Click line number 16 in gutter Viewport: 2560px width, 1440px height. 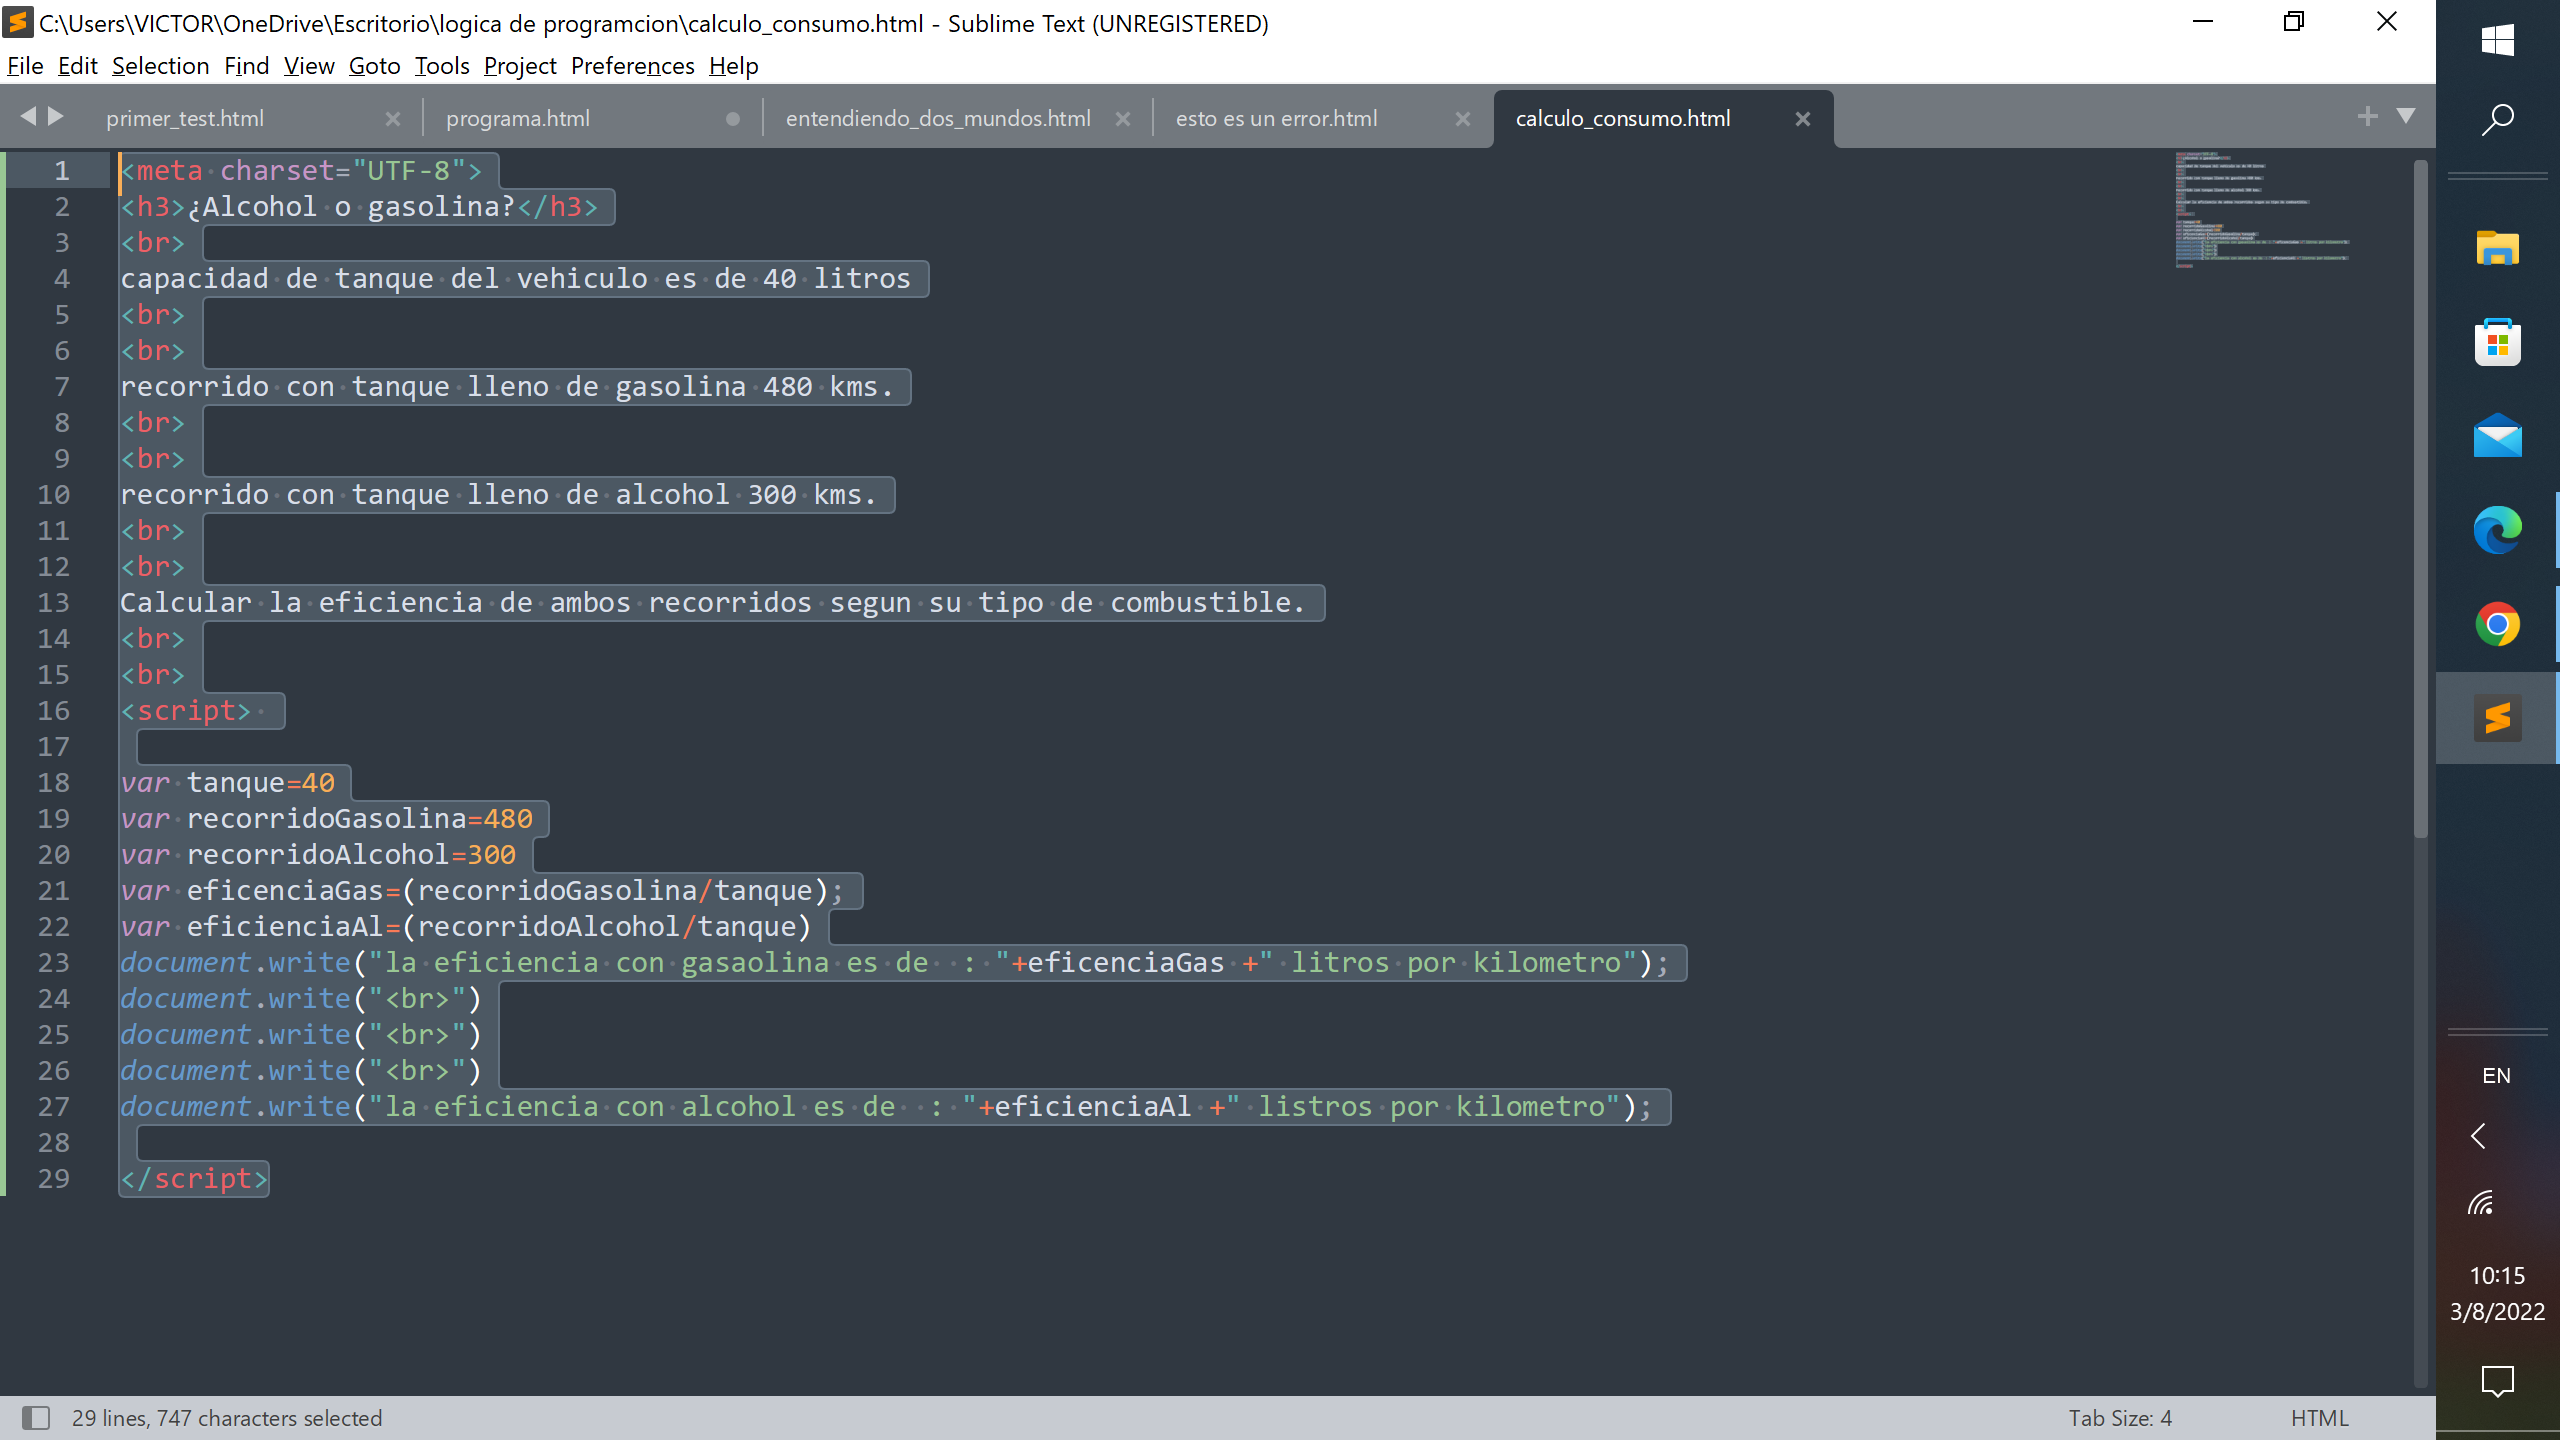54,711
